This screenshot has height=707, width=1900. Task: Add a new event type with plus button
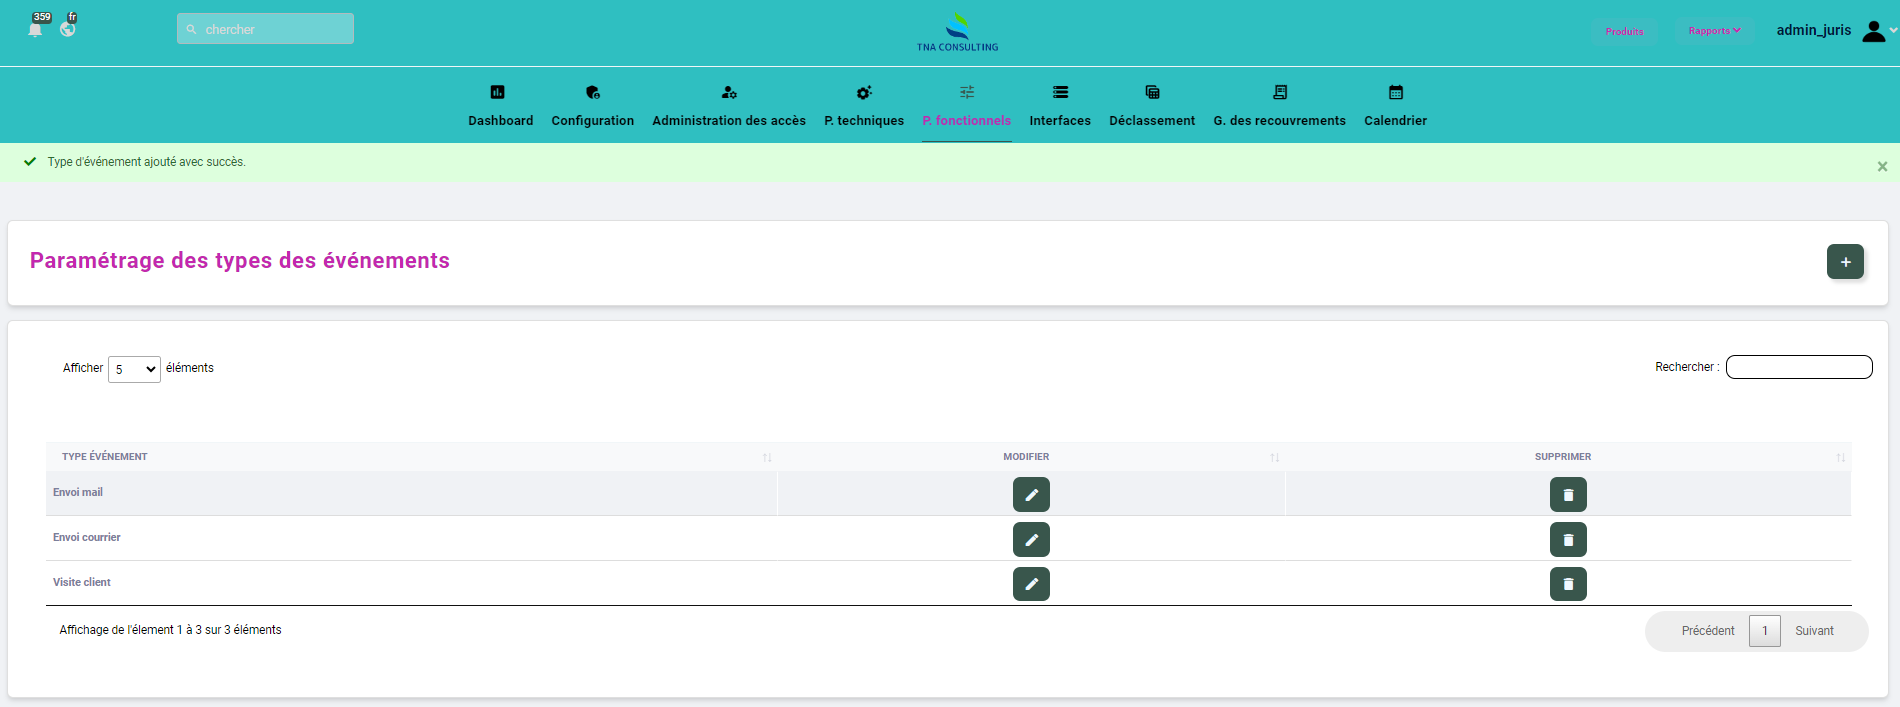pos(1845,262)
